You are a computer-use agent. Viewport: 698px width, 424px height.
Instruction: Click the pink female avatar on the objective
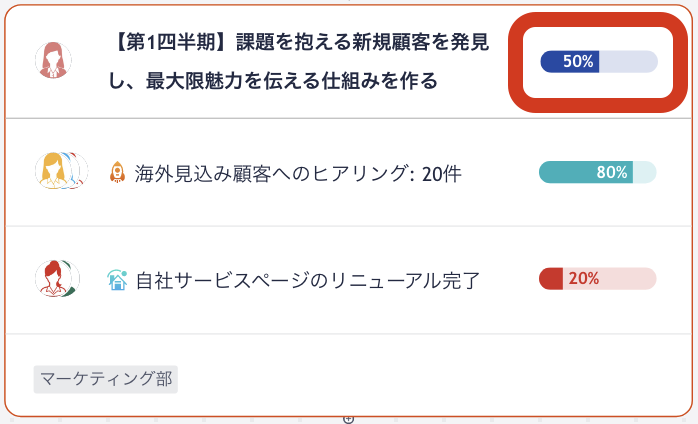(53, 61)
